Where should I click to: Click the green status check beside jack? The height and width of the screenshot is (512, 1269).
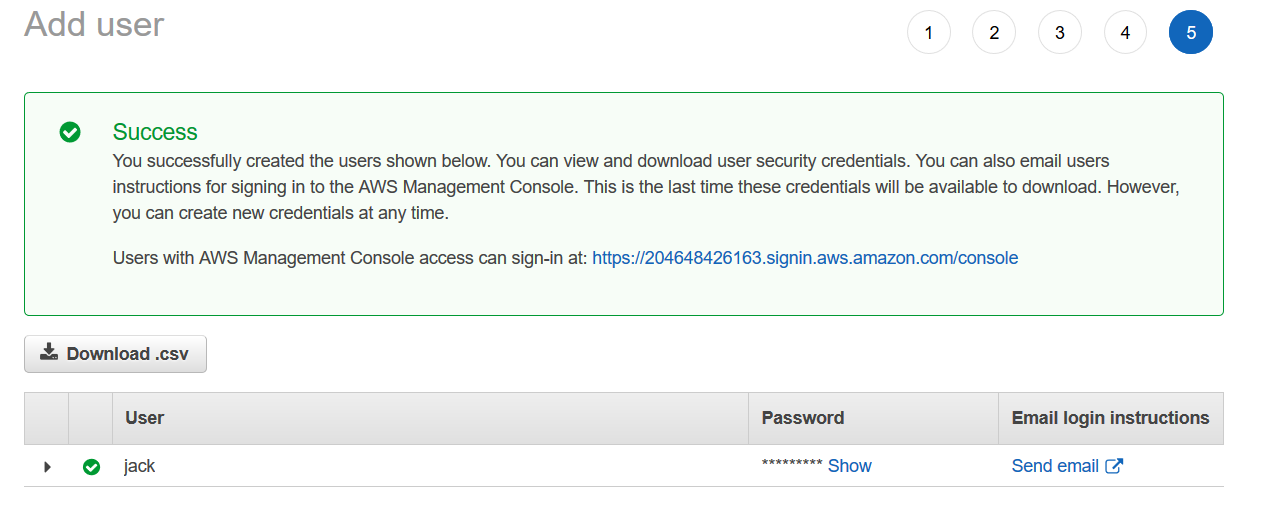point(91,466)
